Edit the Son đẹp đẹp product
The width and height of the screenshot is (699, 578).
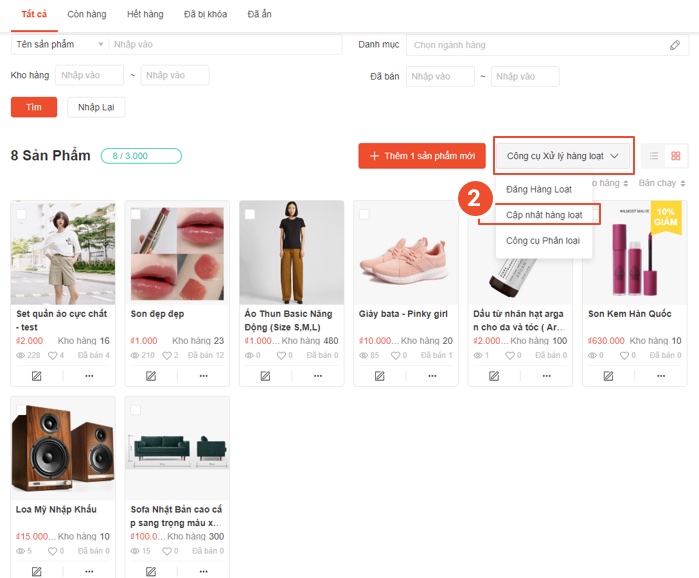[150, 376]
